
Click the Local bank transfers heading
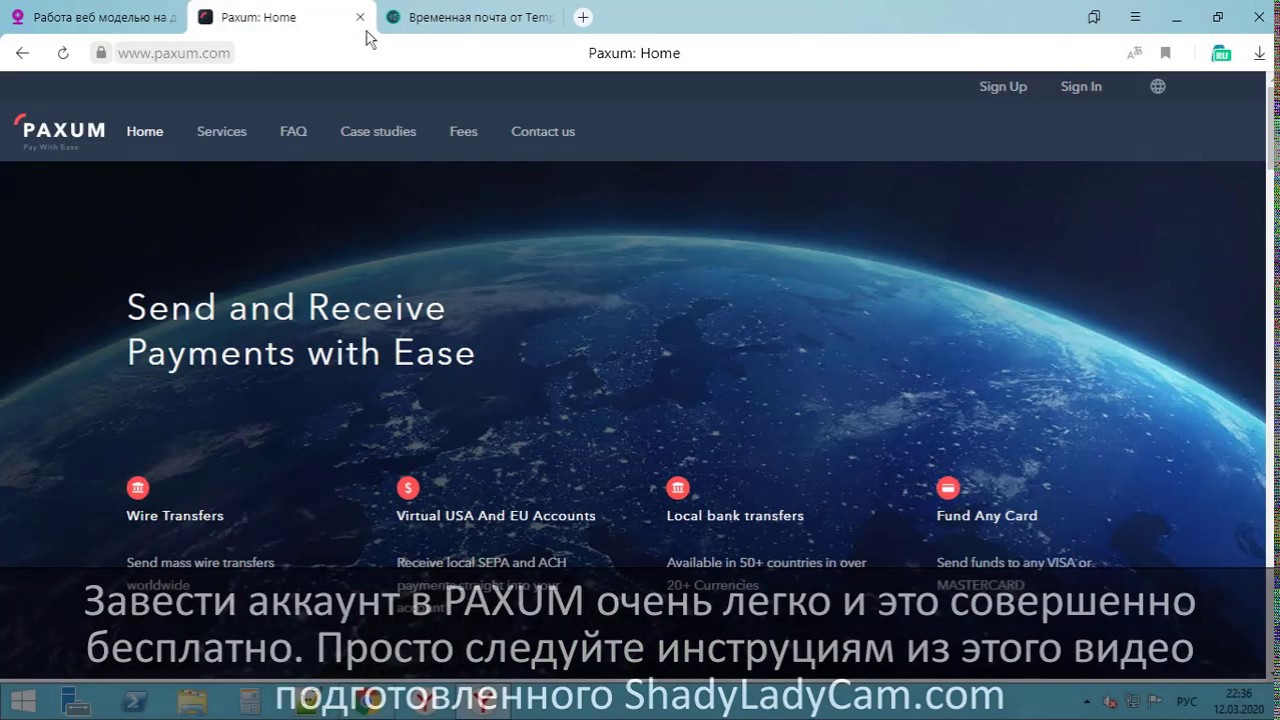[x=735, y=516]
